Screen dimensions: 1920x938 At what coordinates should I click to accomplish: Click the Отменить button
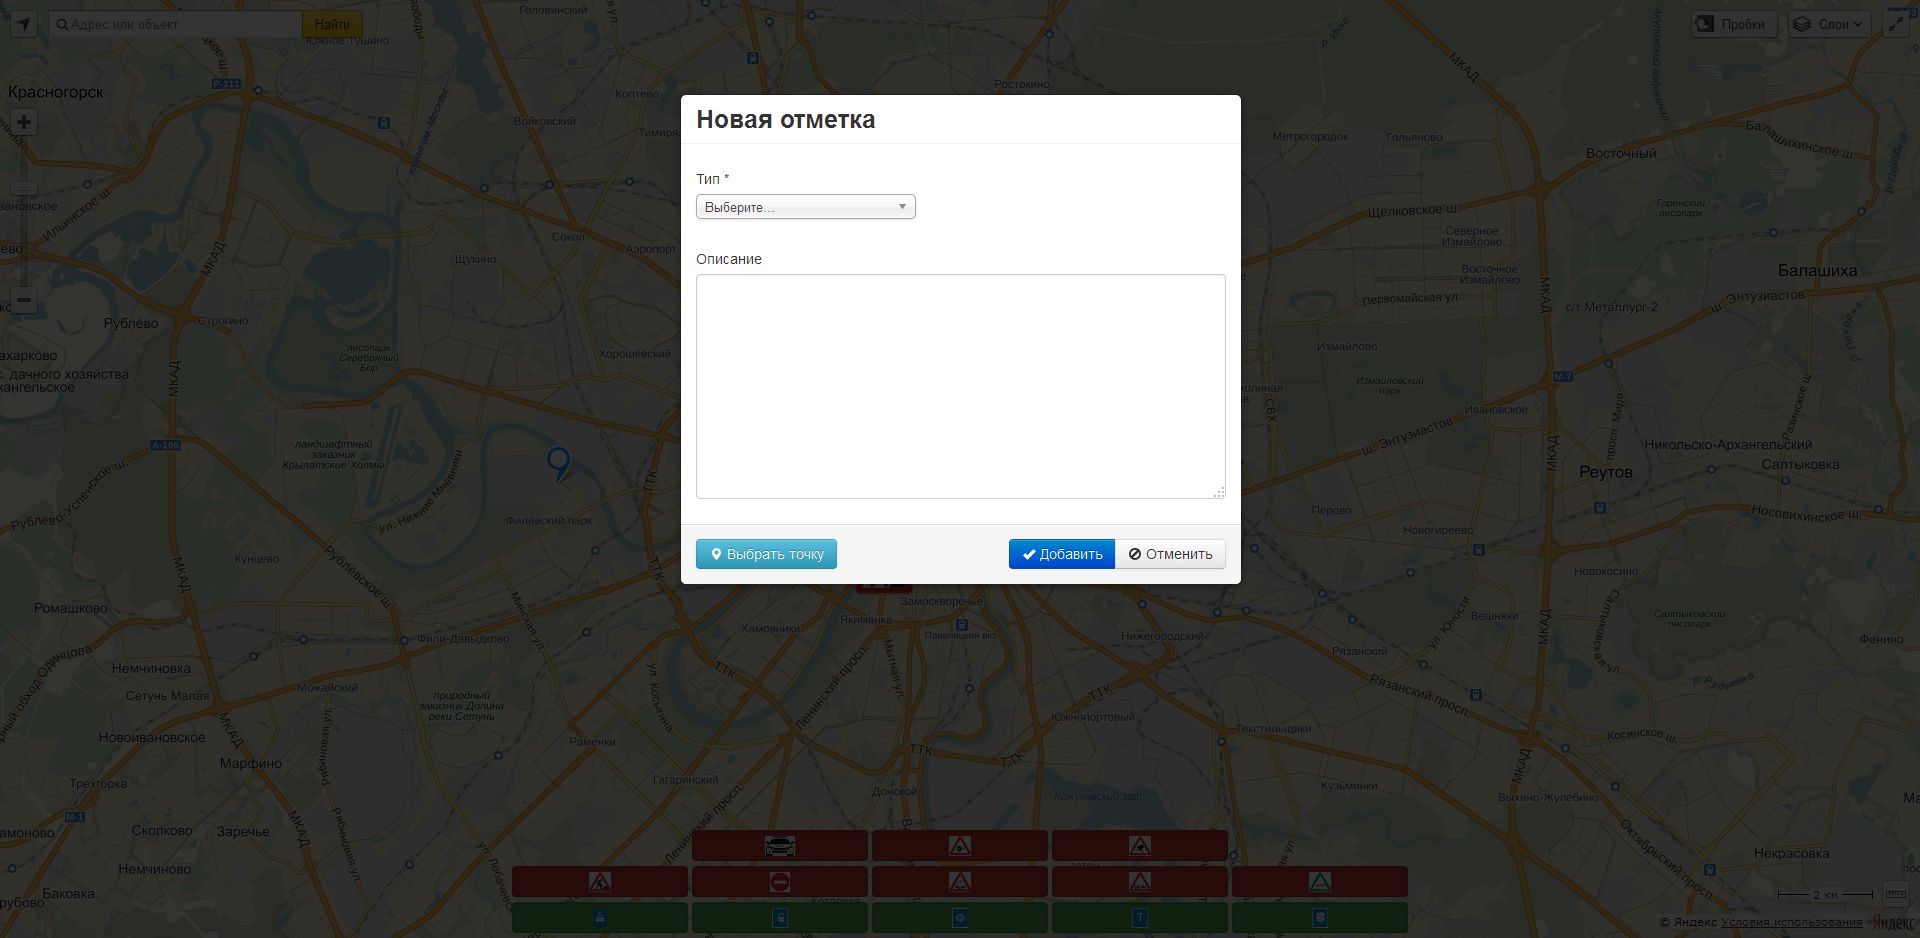point(1170,553)
